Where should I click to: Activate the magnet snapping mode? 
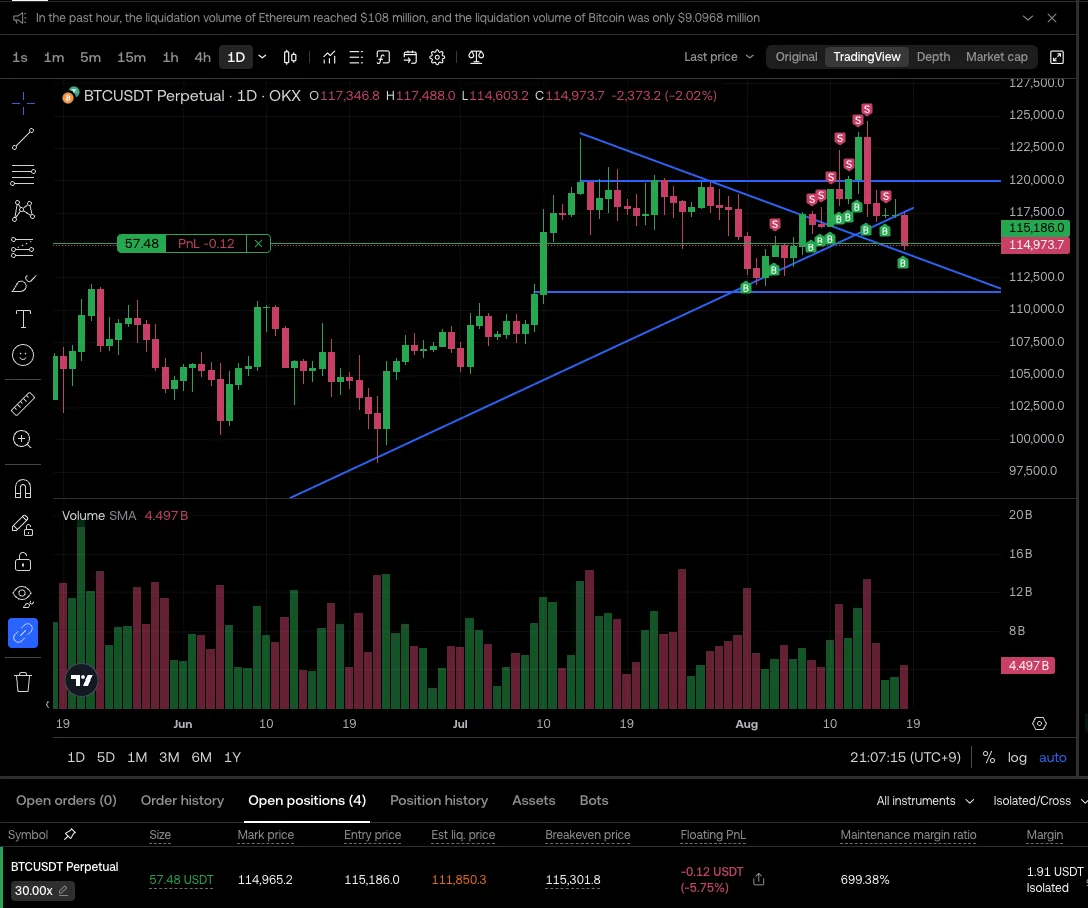coord(23,489)
